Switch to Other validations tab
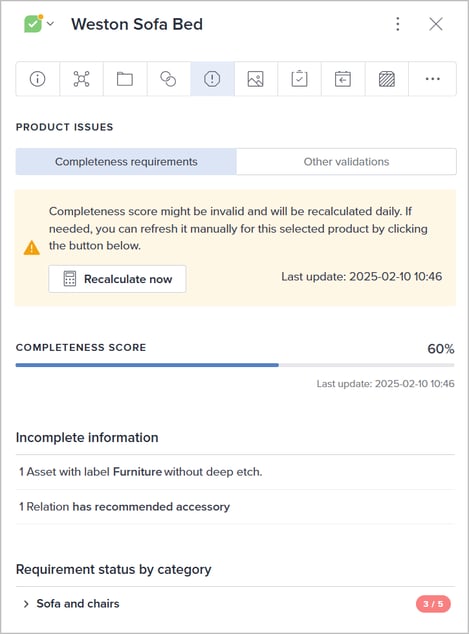469x634 pixels. pyautogui.click(x=346, y=162)
